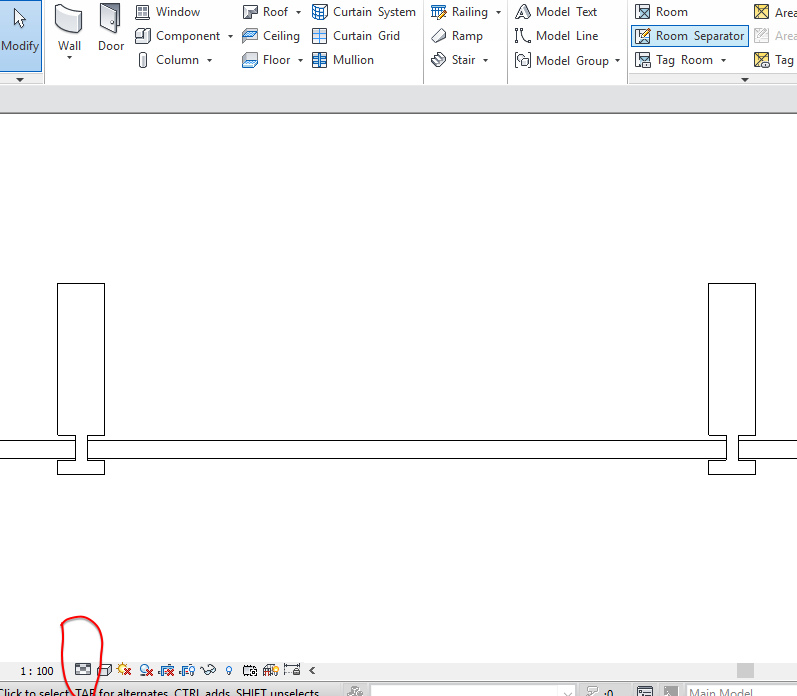This screenshot has height=696, width=797.
Task: Click the Worksets icon in status bar
Action: [x=355, y=691]
